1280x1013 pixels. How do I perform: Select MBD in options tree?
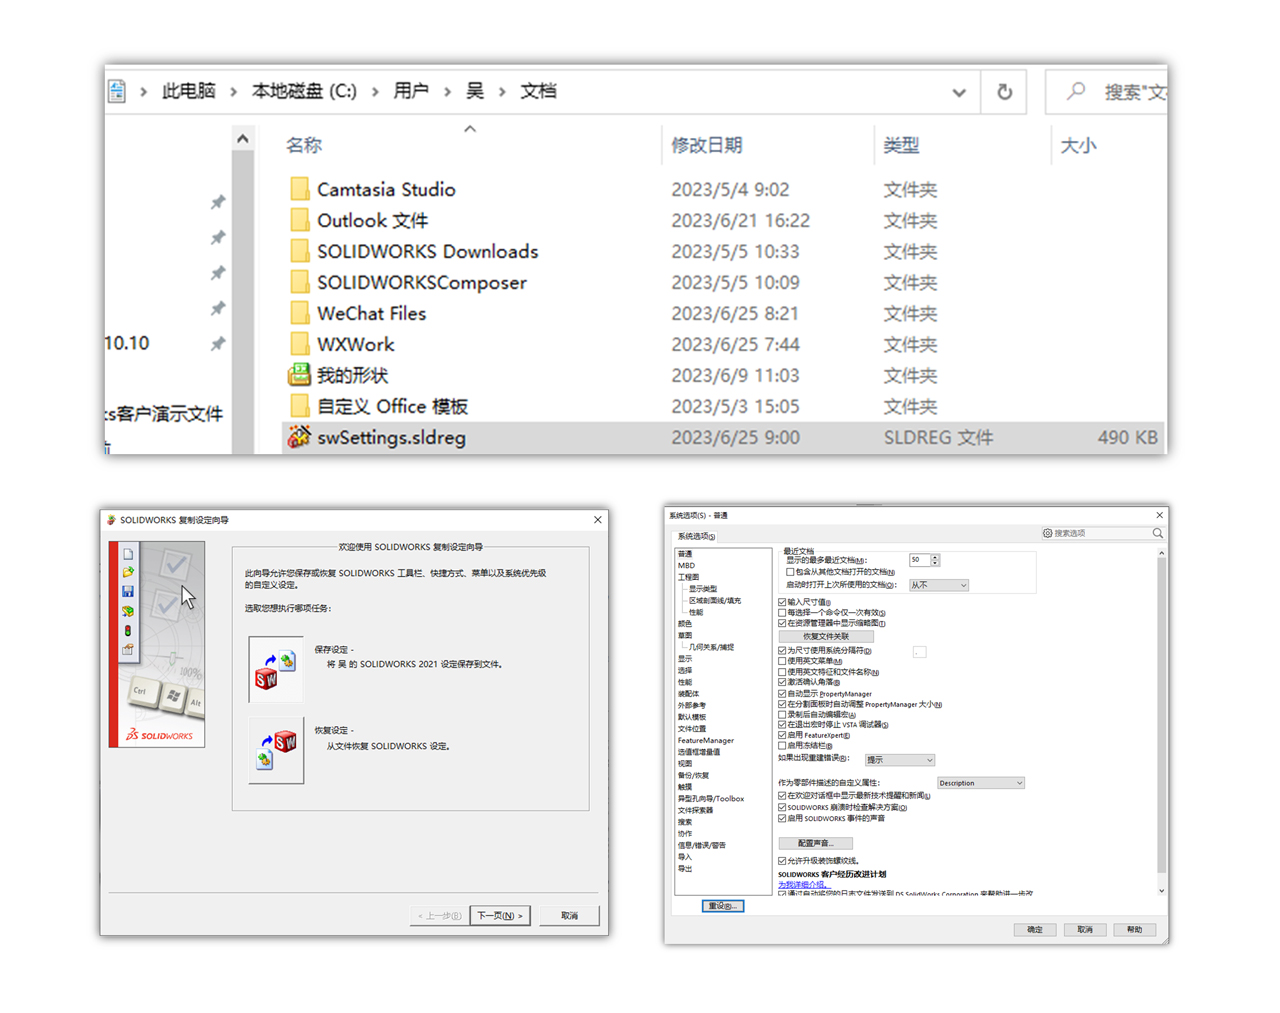pyautogui.click(x=686, y=565)
